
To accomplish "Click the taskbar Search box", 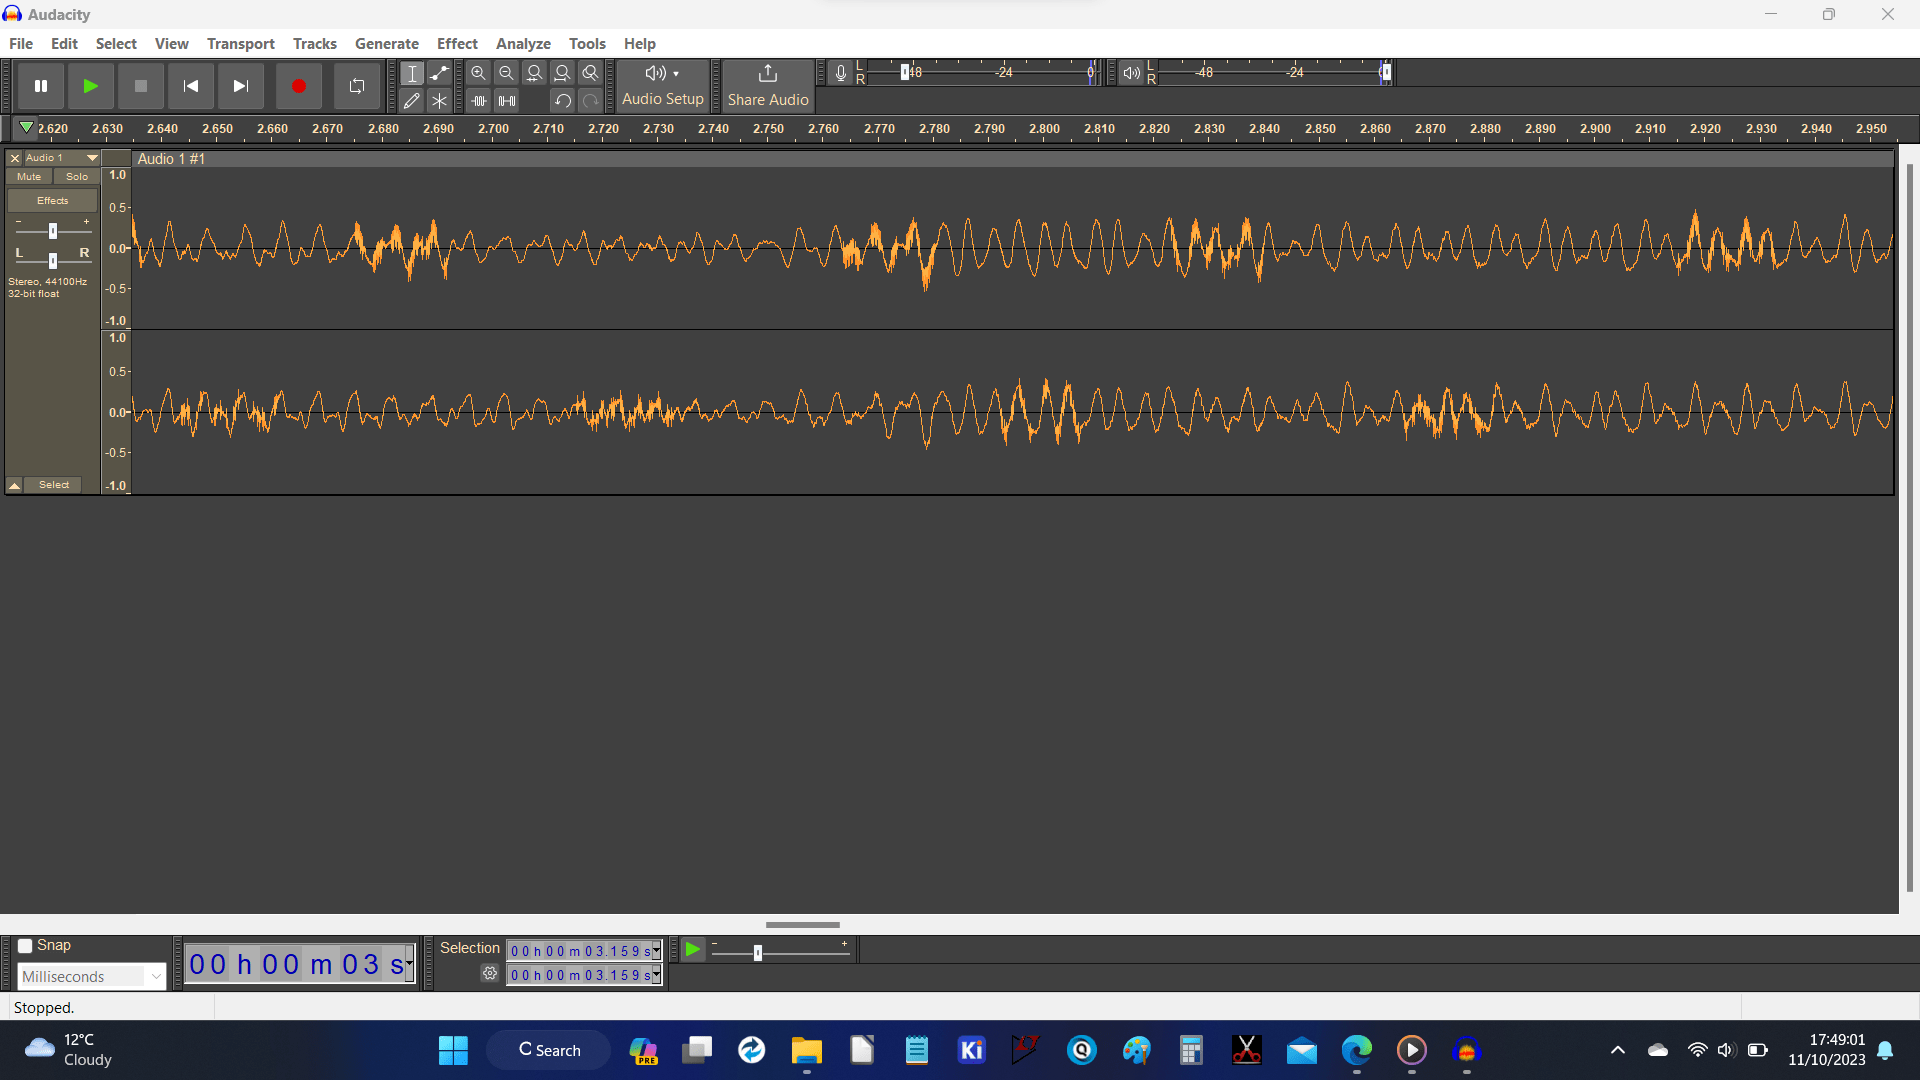I will [x=549, y=1050].
